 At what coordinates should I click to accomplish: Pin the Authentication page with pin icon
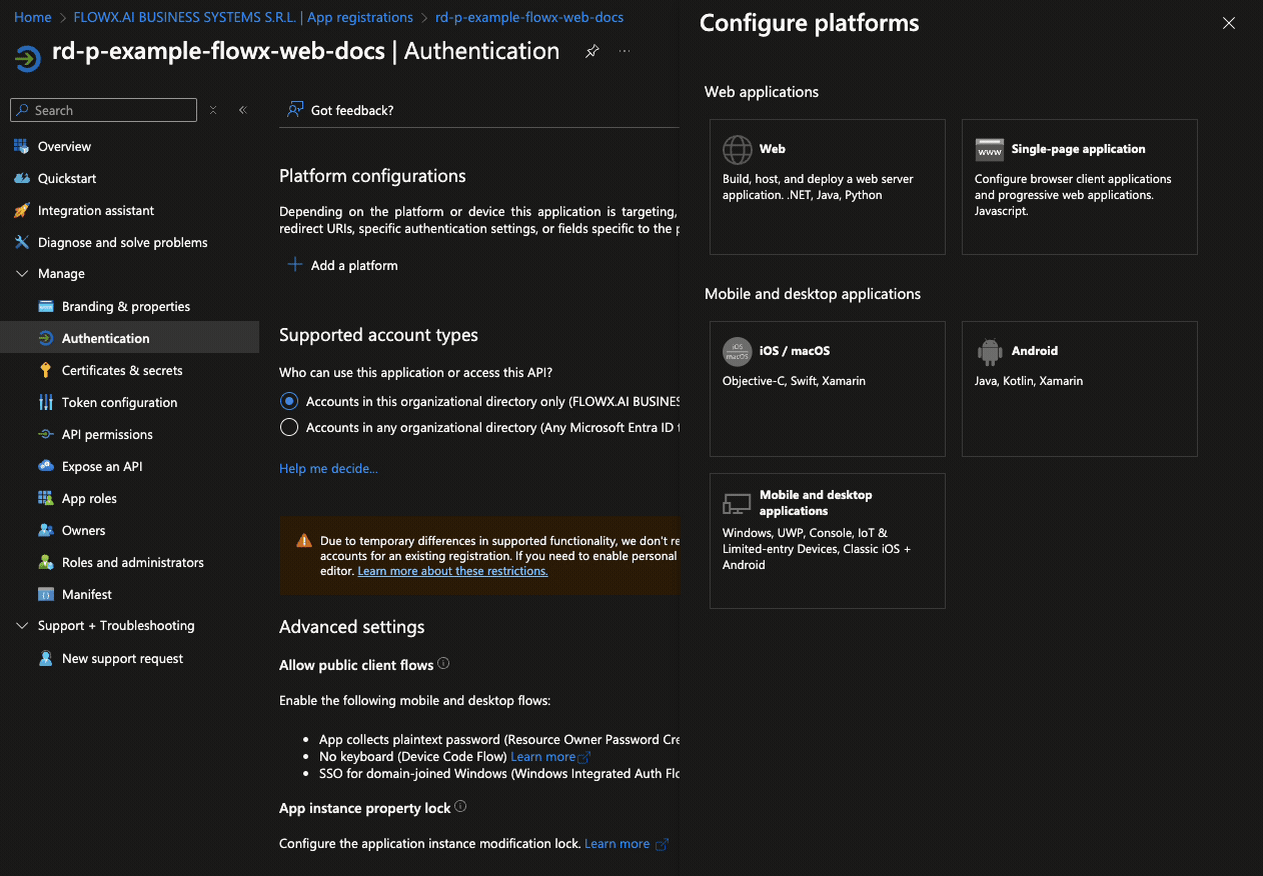[x=592, y=52]
